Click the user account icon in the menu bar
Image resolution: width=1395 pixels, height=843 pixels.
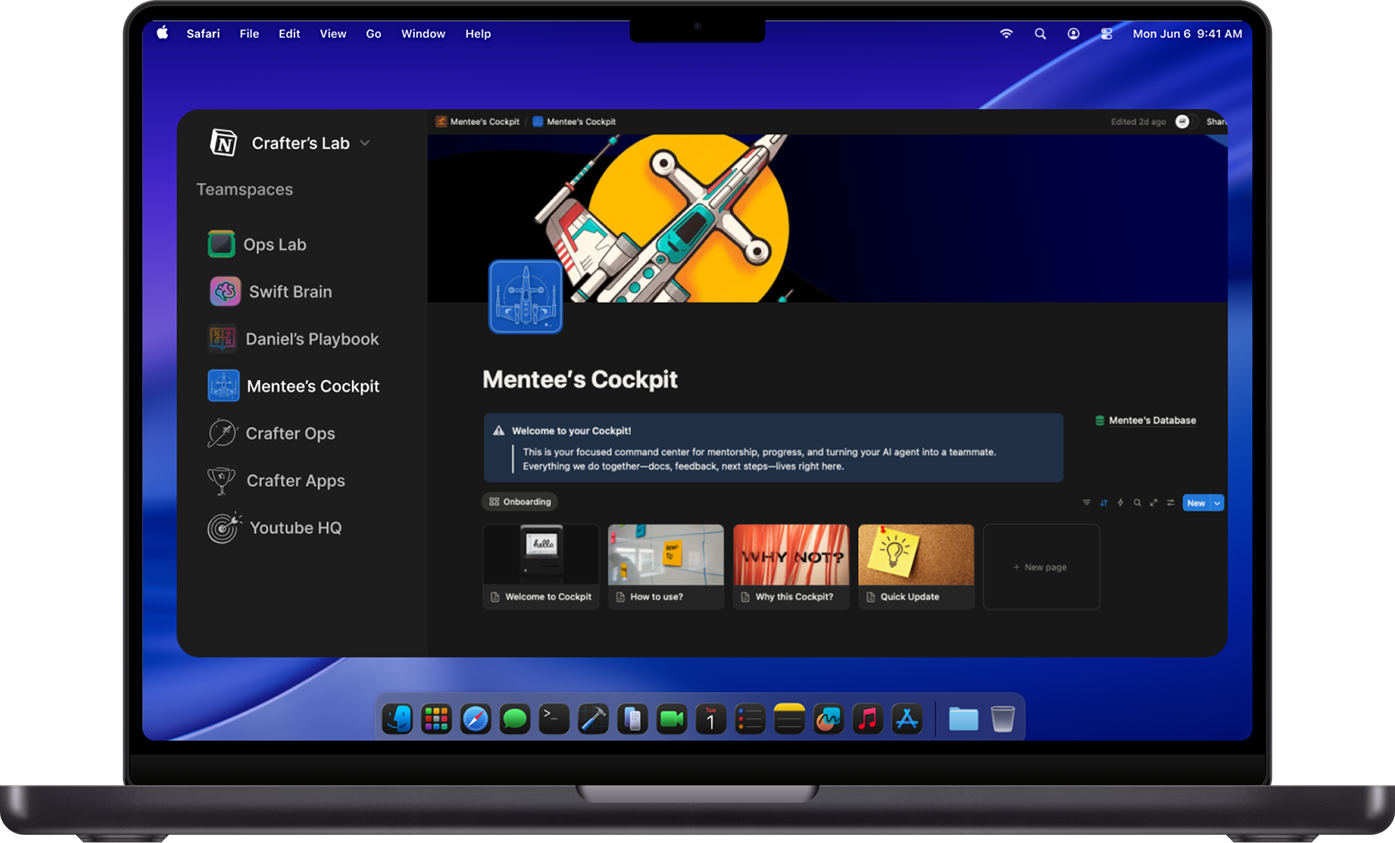pyautogui.click(x=1073, y=33)
